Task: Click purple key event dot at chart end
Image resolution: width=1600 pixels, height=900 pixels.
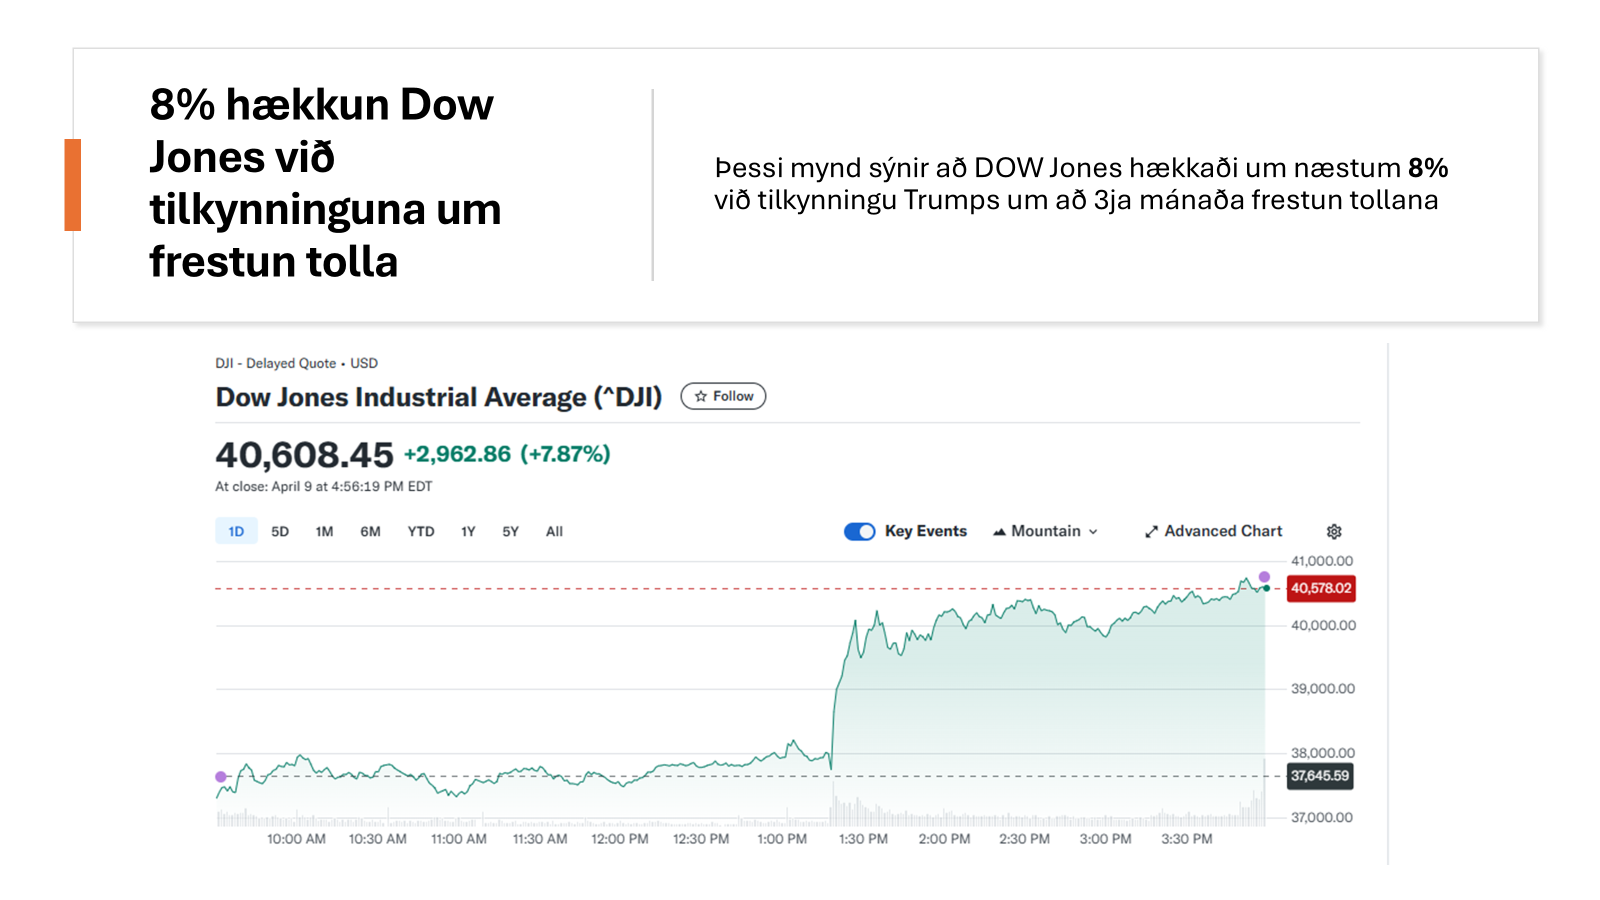Action: click(x=1264, y=577)
